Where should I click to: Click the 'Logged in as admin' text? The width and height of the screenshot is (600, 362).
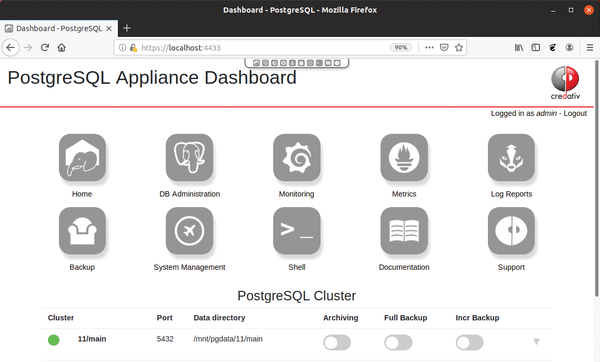pos(524,113)
